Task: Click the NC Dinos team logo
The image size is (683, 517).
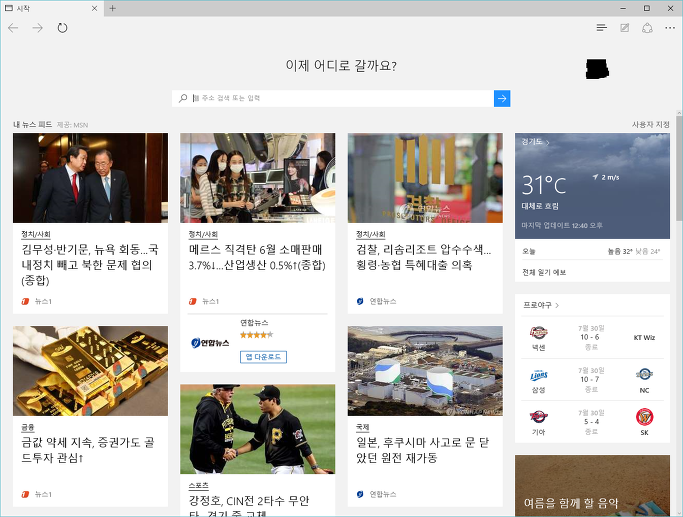Action: coord(644,374)
